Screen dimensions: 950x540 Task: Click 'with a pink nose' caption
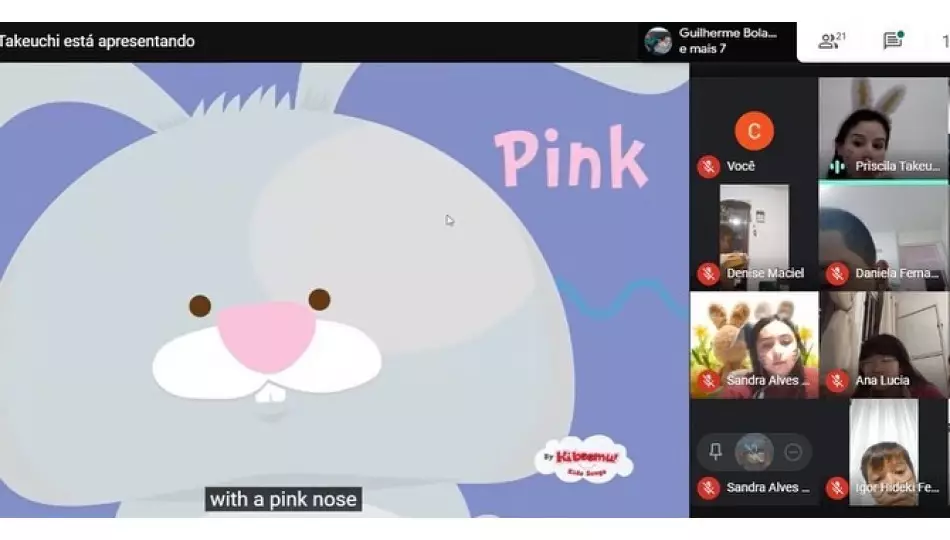pyautogui.click(x=283, y=499)
